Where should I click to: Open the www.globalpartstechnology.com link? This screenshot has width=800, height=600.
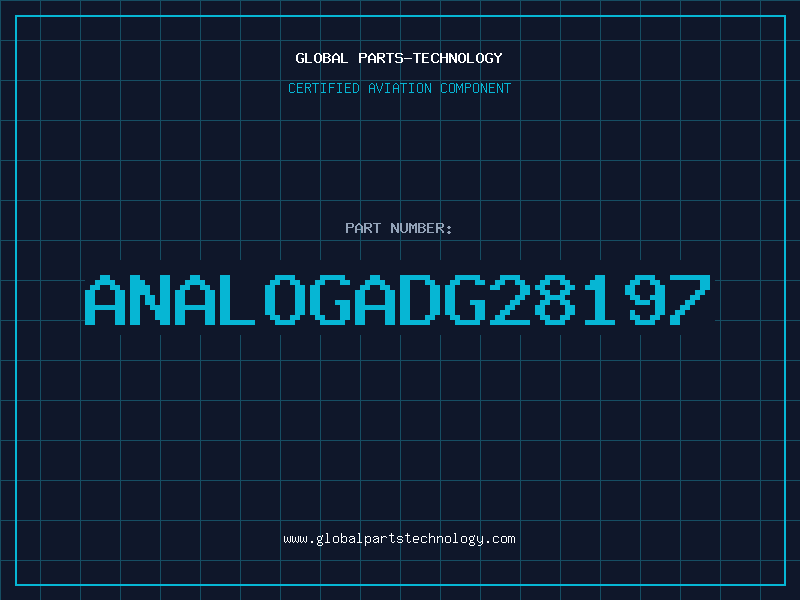point(399,539)
